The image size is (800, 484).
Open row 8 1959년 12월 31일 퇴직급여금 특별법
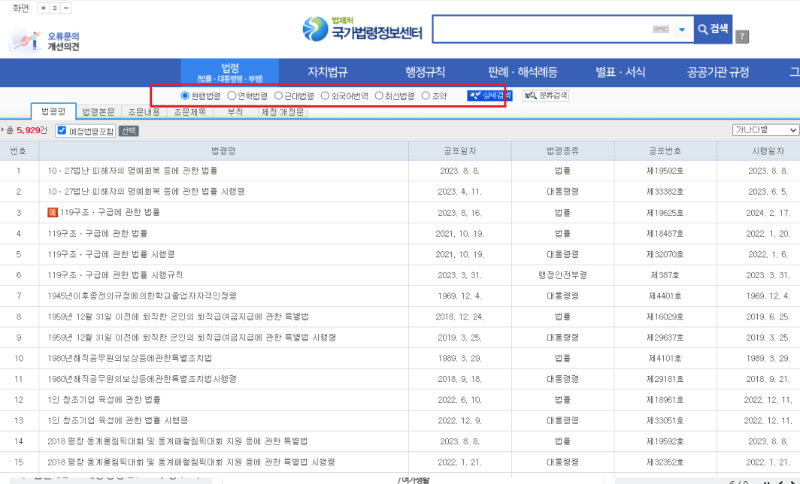178,317
